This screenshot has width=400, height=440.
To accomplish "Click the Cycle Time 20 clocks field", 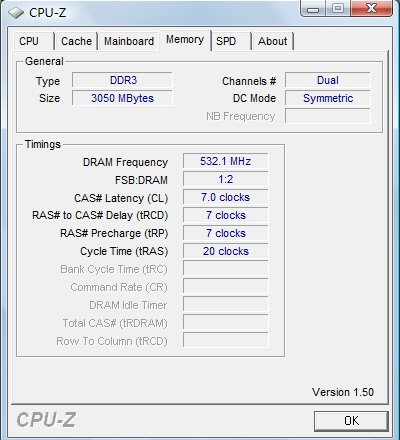I will (226, 251).
